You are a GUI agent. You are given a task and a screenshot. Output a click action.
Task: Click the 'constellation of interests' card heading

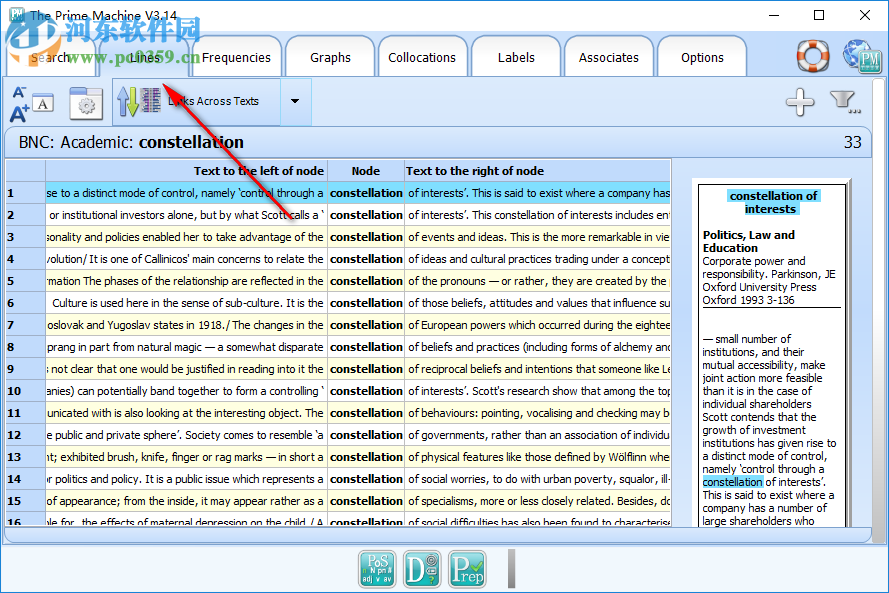[772, 202]
